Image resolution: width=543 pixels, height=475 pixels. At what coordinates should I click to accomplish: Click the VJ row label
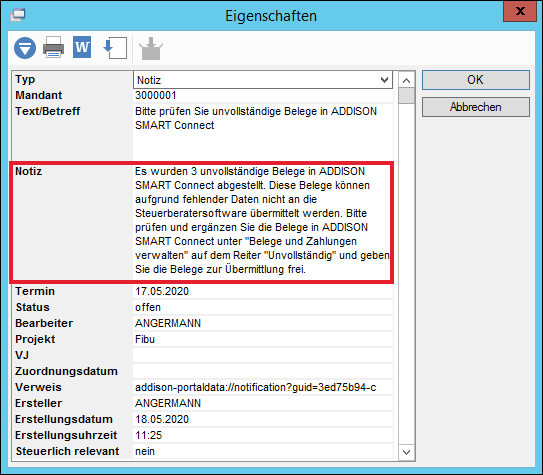click(x=22, y=355)
